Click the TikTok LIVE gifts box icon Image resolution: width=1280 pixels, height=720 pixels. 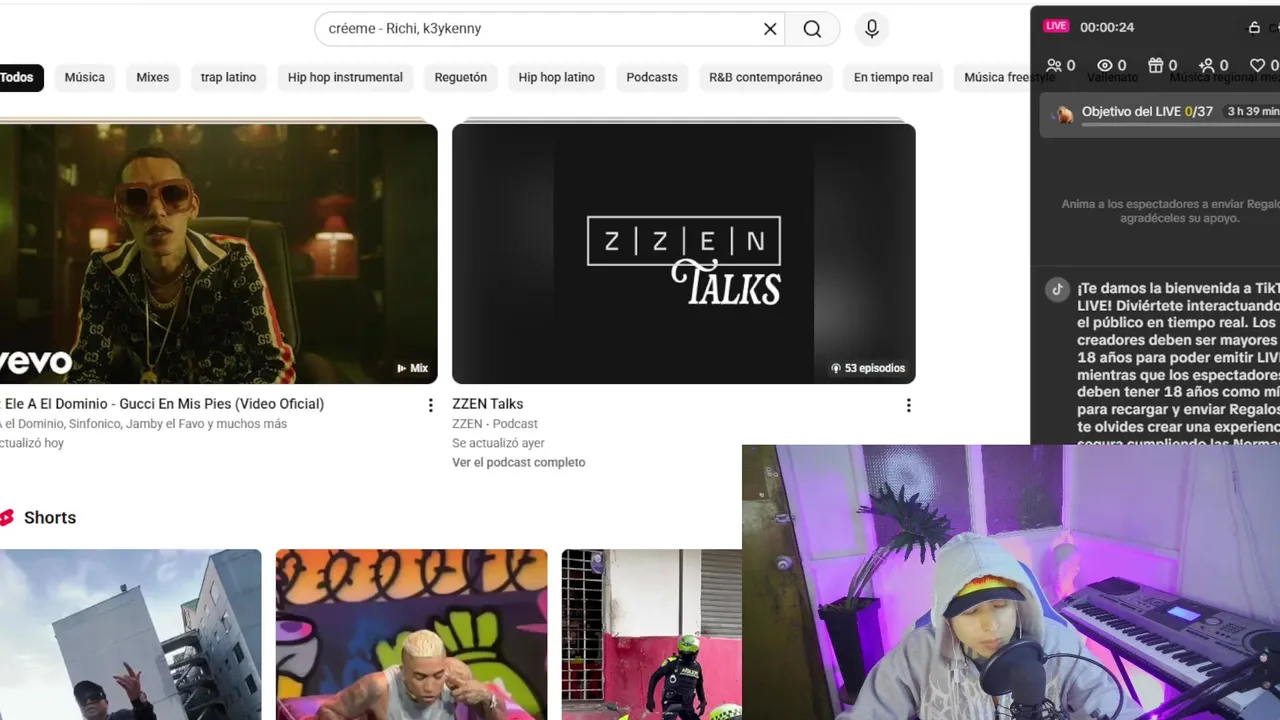pos(1155,66)
